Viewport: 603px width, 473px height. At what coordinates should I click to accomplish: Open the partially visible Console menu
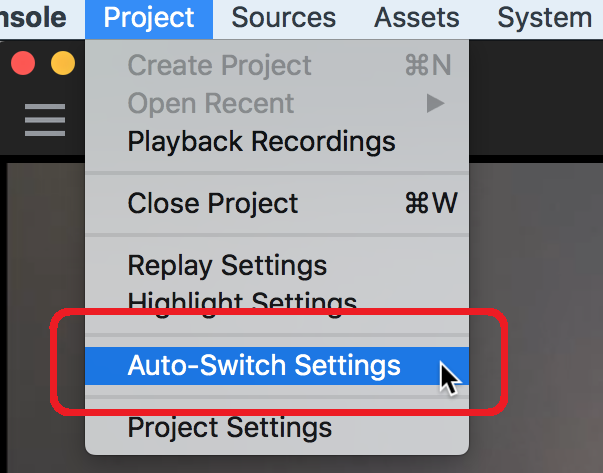pyautogui.click(x=33, y=18)
